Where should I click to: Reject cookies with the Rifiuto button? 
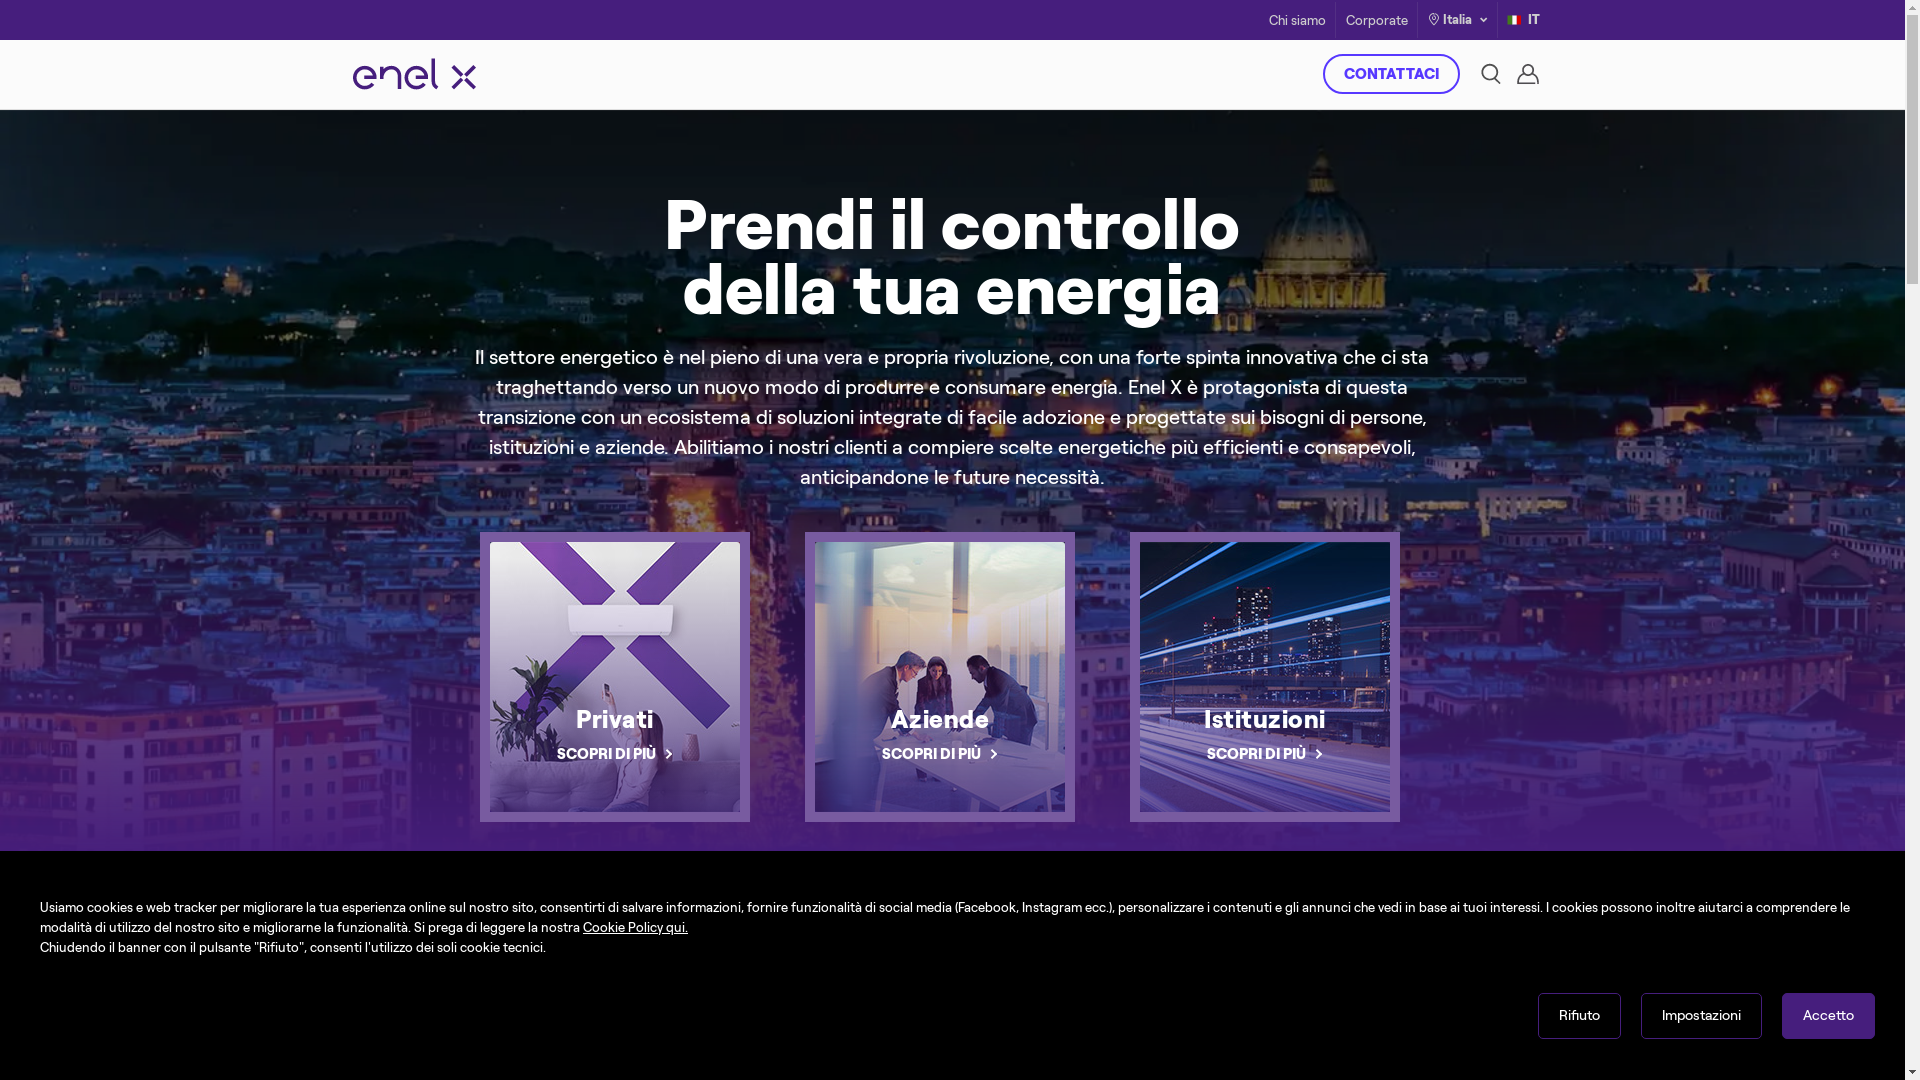click(x=1579, y=1016)
